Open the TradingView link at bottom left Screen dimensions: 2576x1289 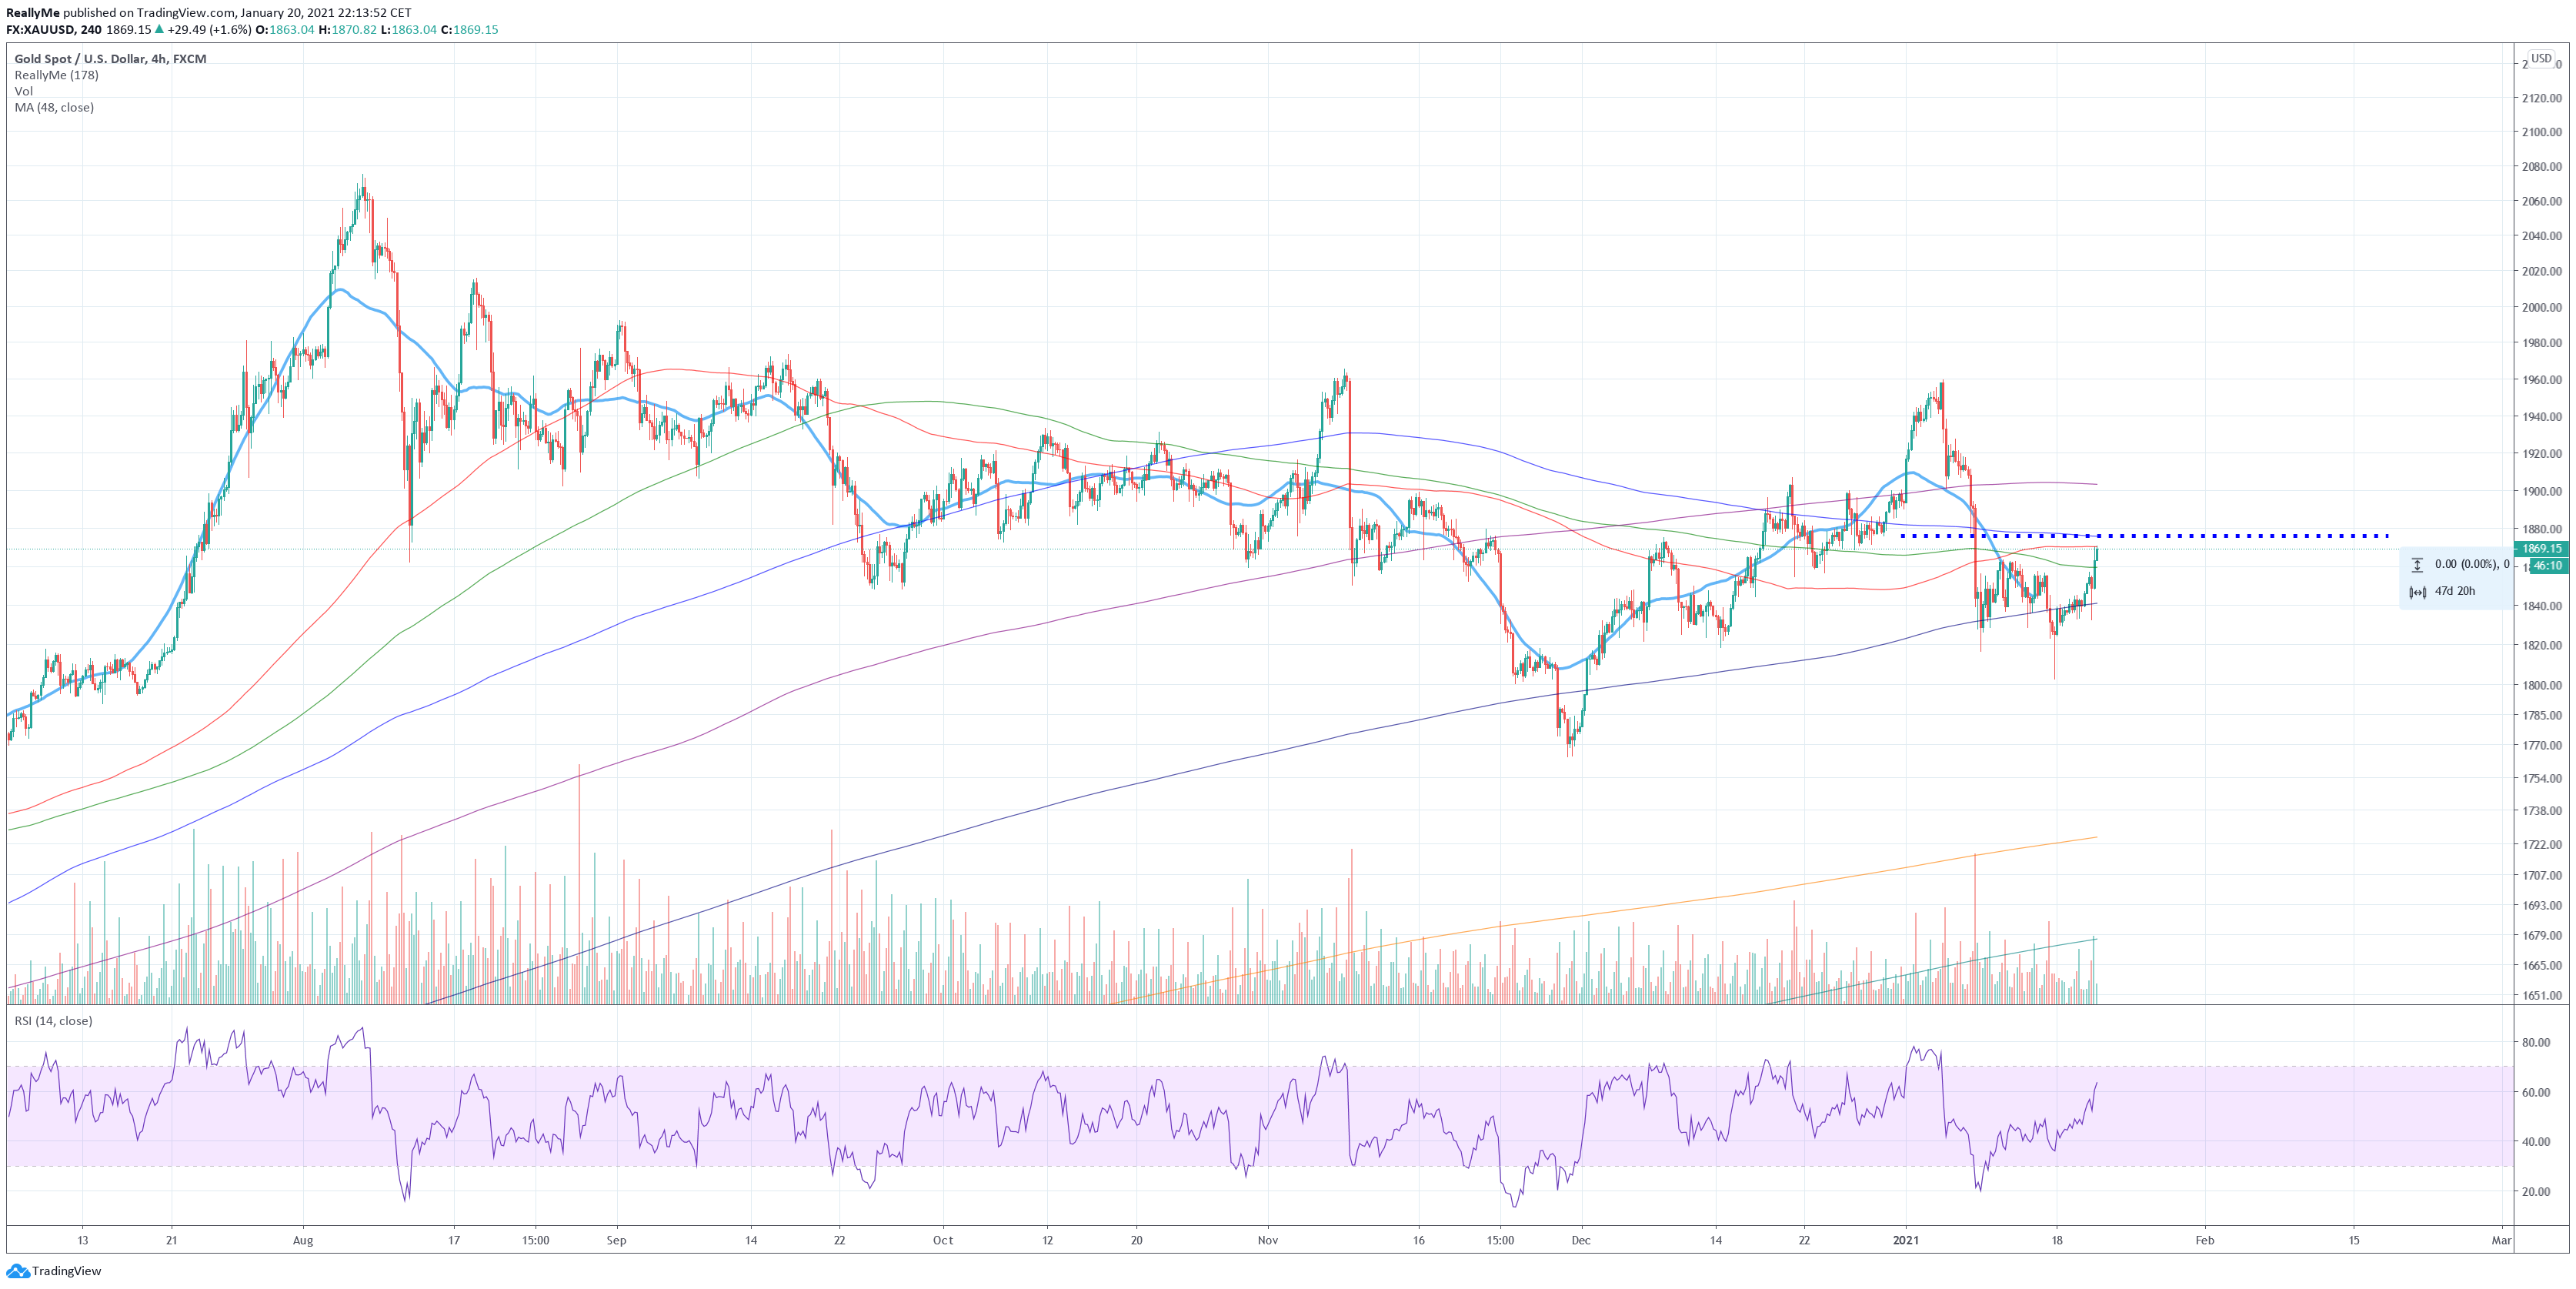tap(66, 1271)
